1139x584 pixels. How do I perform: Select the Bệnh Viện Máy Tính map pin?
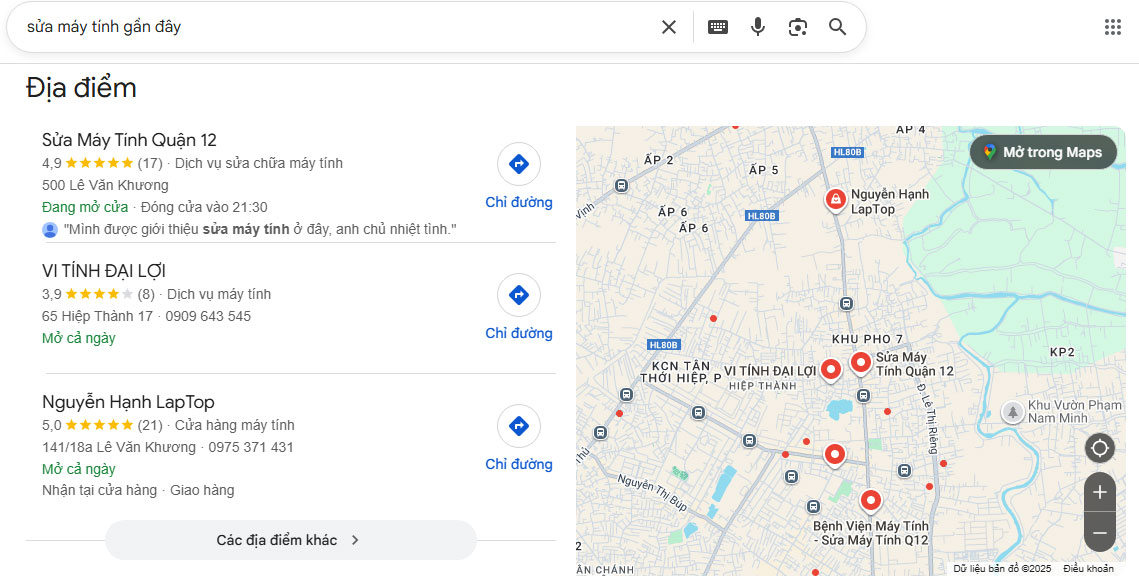pos(870,500)
